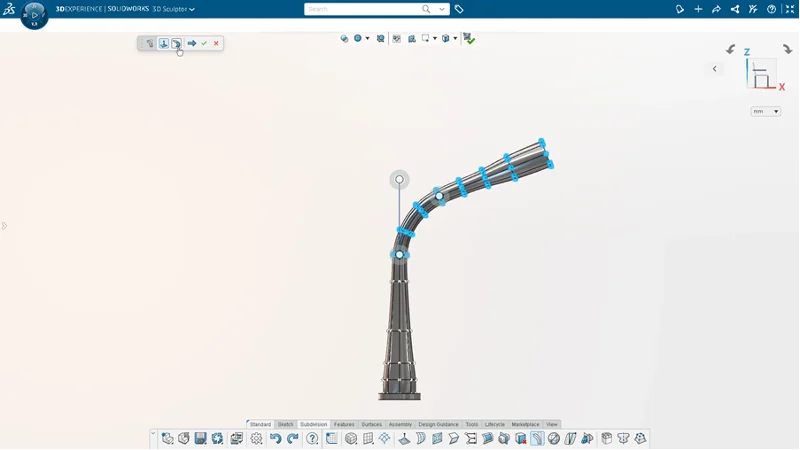Screen dimensions: 800x450
Task: Select the box primitive subdivision tool
Action: coord(351,438)
